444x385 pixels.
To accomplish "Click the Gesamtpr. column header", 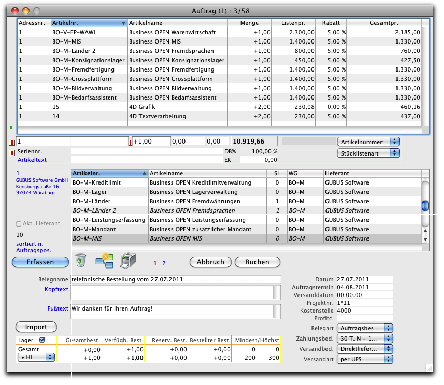I will [x=384, y=23].
